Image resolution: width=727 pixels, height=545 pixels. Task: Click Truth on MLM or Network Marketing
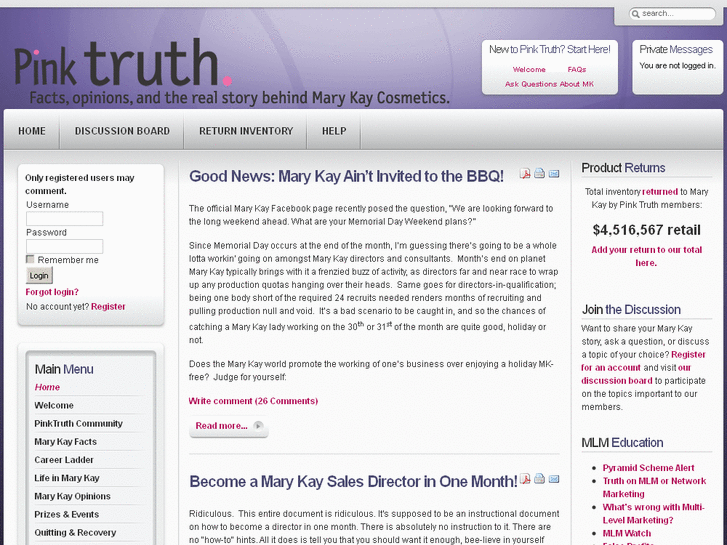point(654,487)
